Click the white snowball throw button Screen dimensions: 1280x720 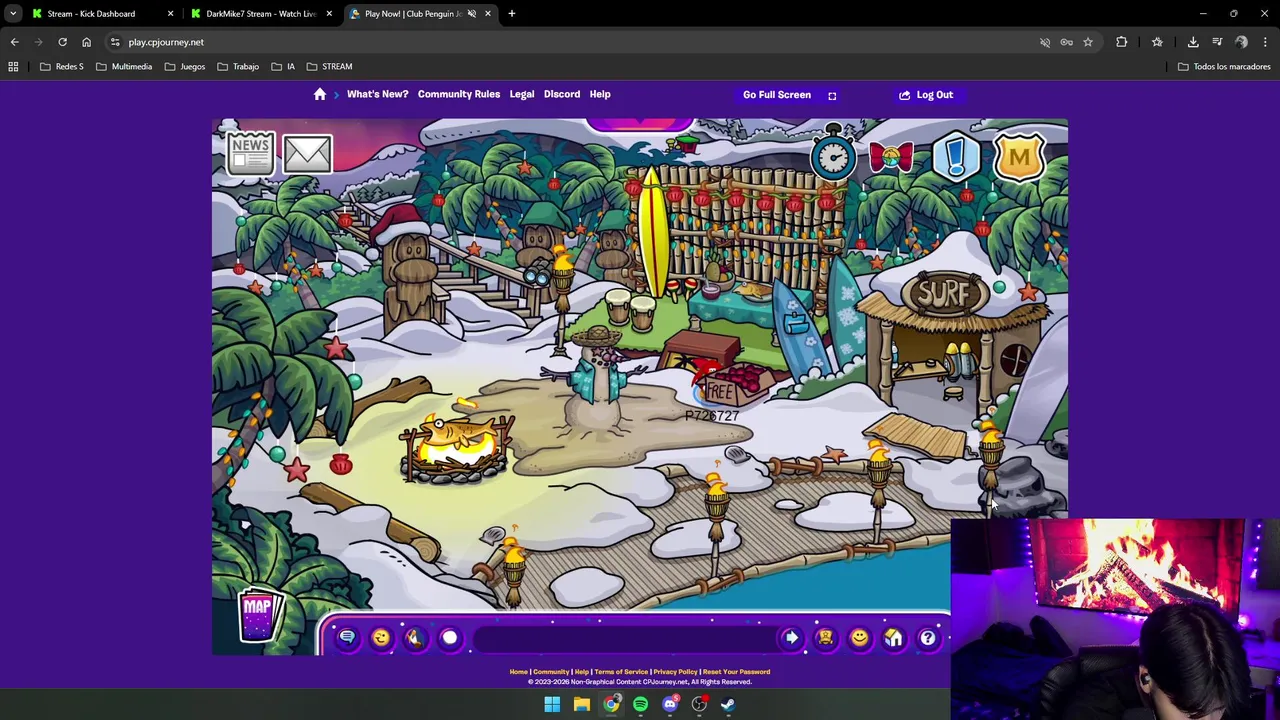449,638
